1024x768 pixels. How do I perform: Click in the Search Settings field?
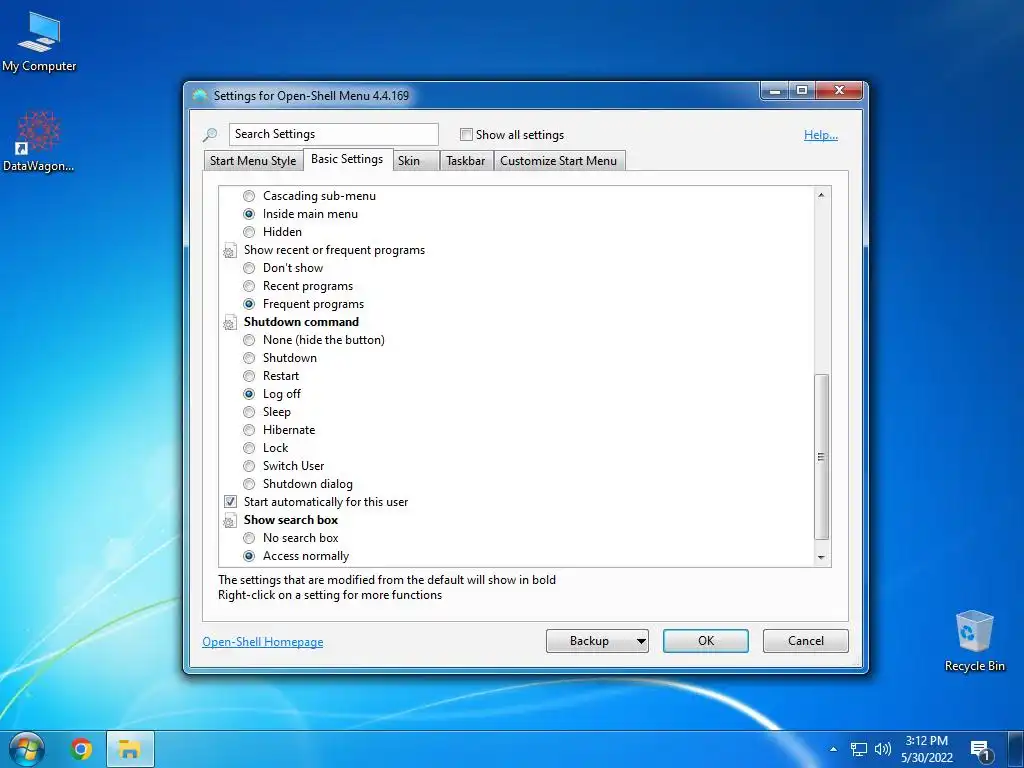(x=334, y=135)
